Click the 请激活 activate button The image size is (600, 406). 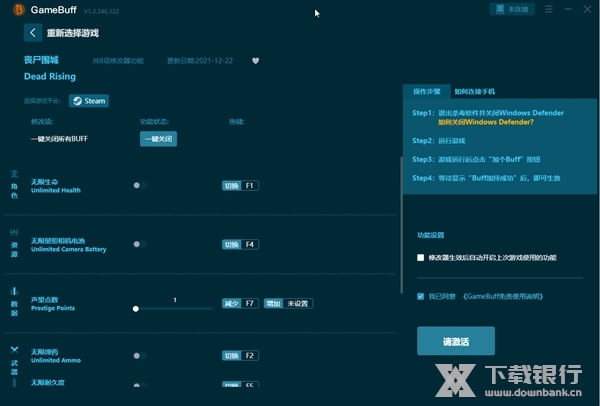tap(455, 341)
